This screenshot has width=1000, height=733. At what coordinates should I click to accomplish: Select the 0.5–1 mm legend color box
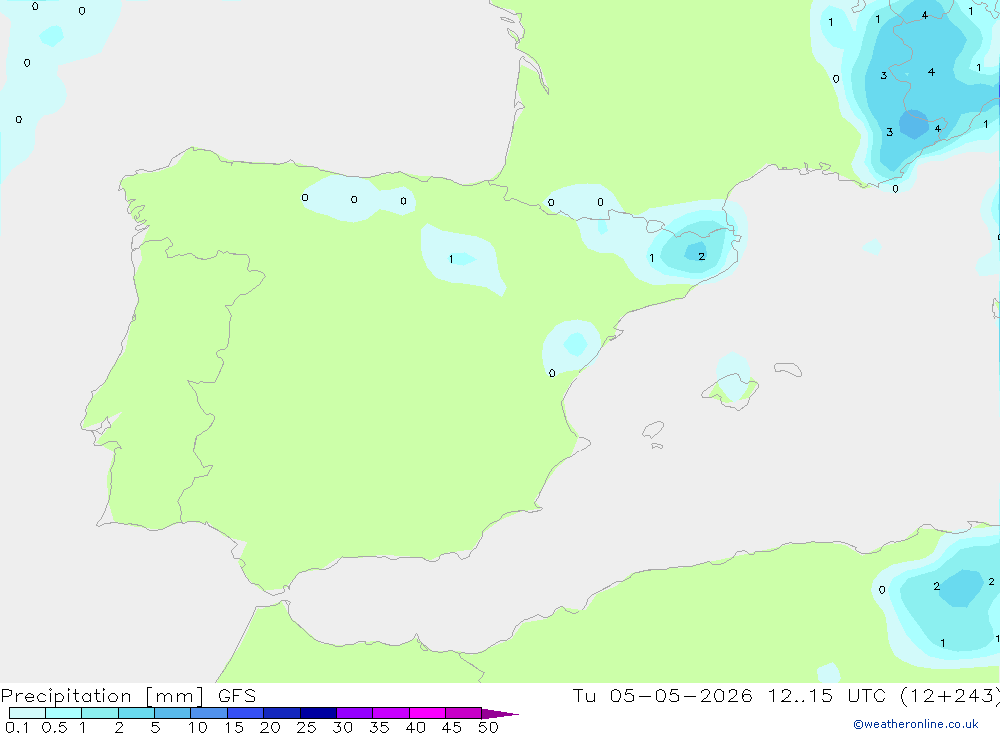point(63,713)
